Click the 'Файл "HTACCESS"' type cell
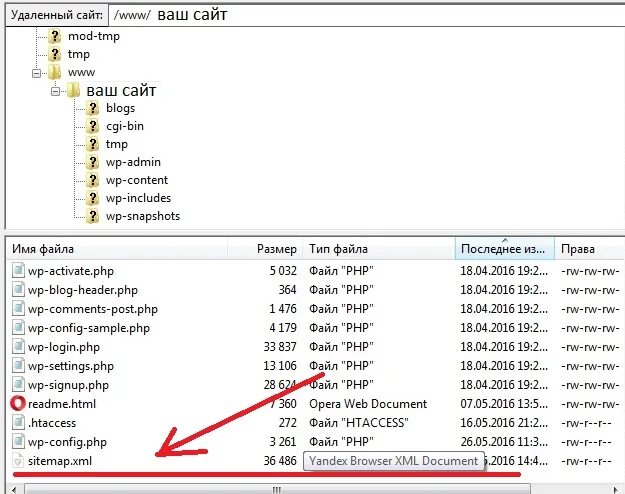This screenshot has height=494, width=625. [x=359, y=423]
